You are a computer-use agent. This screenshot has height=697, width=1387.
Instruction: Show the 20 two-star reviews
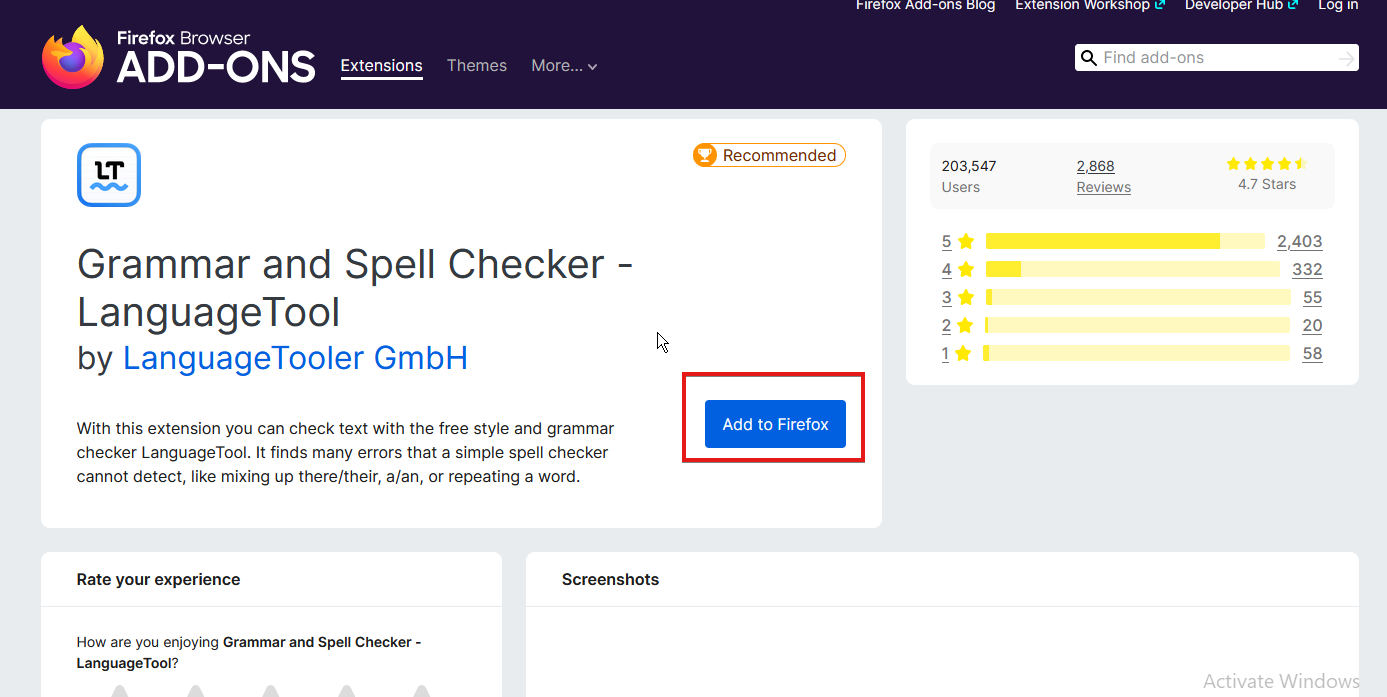click(1312, 325)
